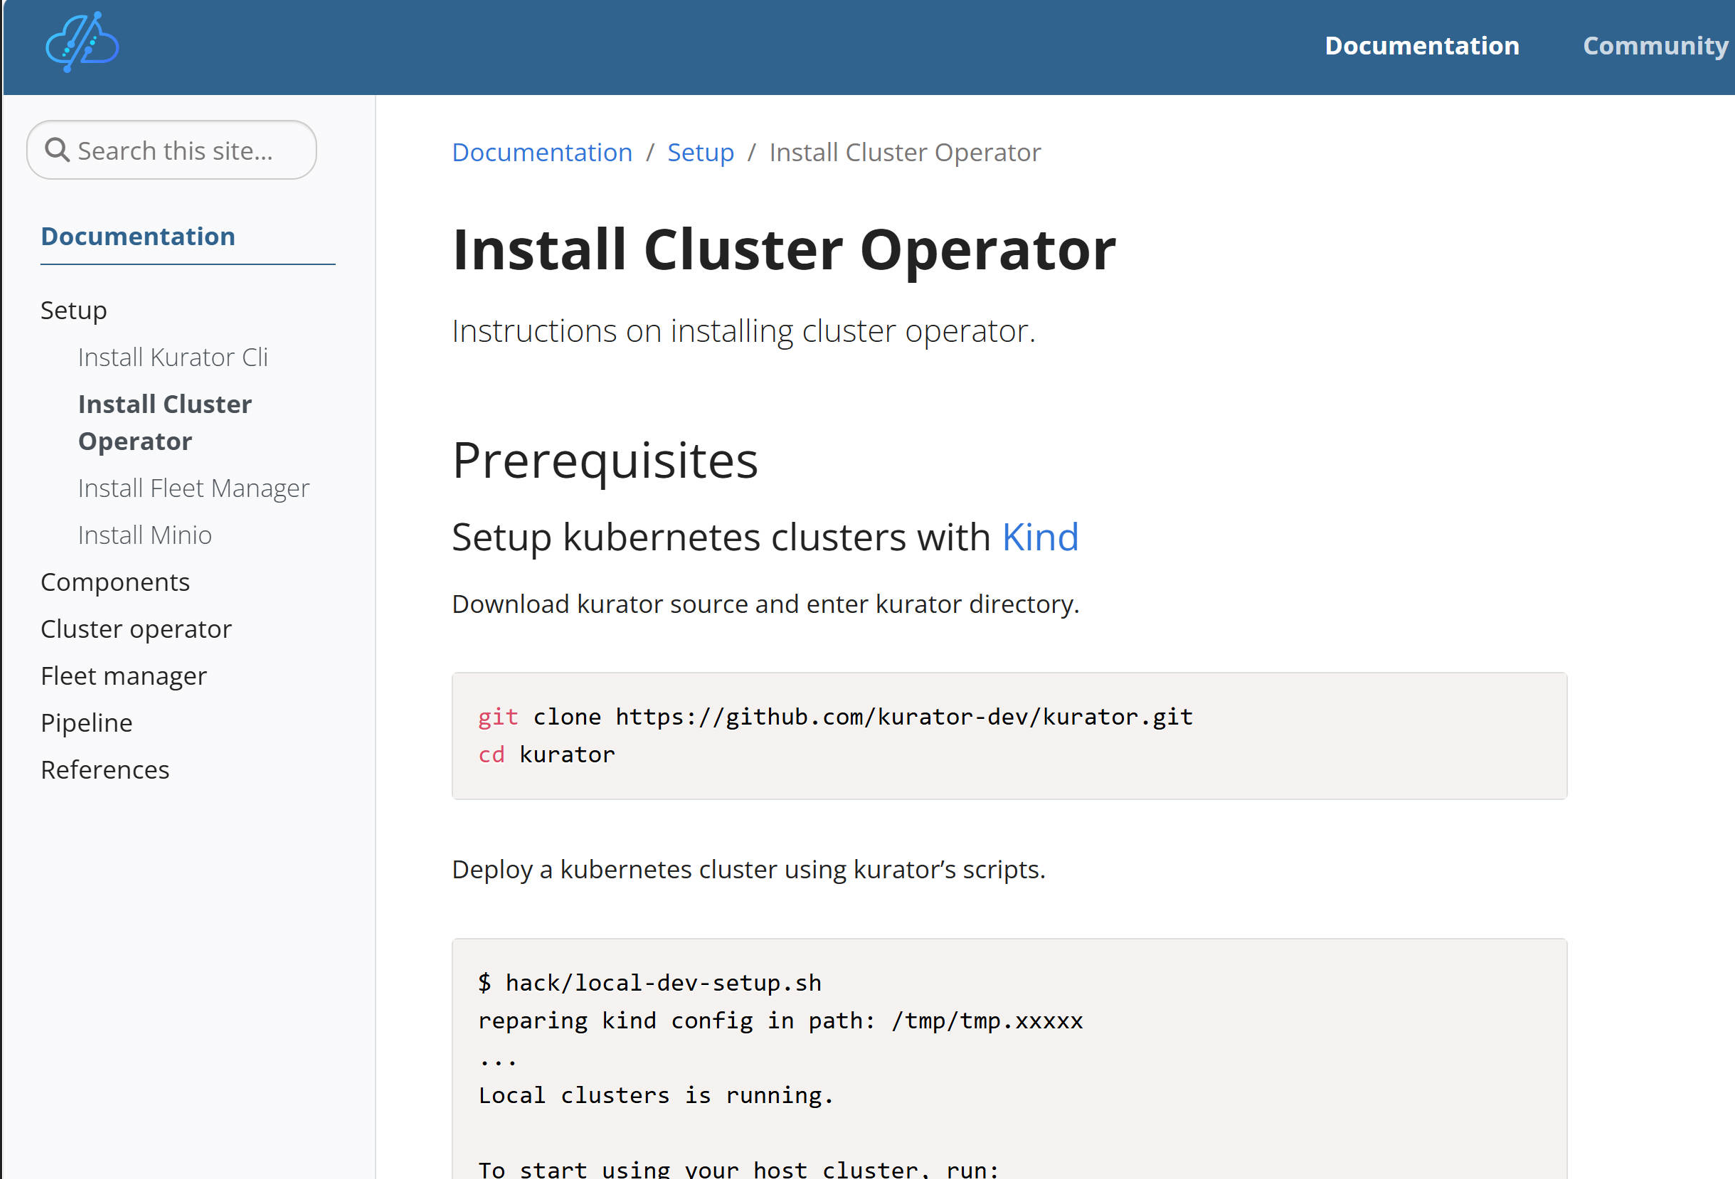The width and height of the screenshot is (1735, 1179).
Task: Click the Prerequisites heading
Action: click(x=605, y=460)
